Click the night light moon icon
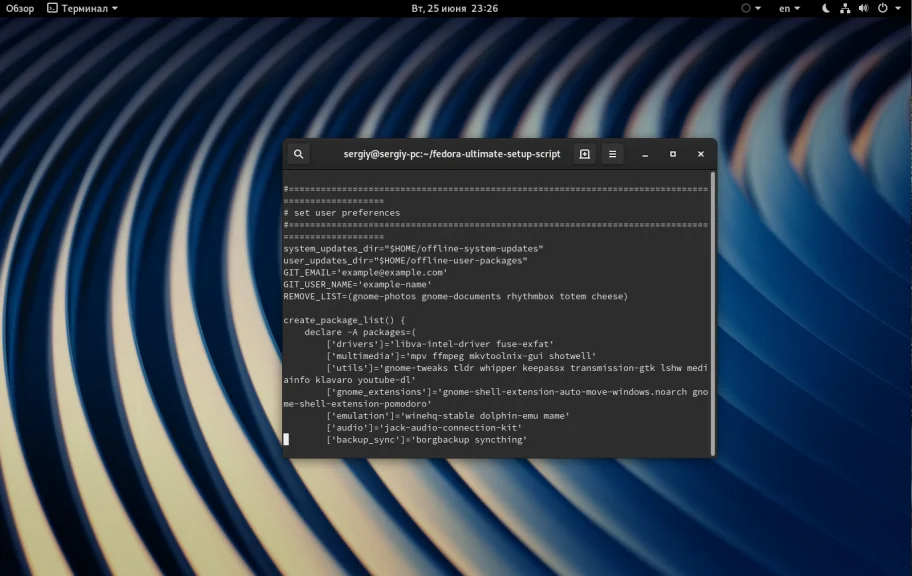 coord(826,8)
